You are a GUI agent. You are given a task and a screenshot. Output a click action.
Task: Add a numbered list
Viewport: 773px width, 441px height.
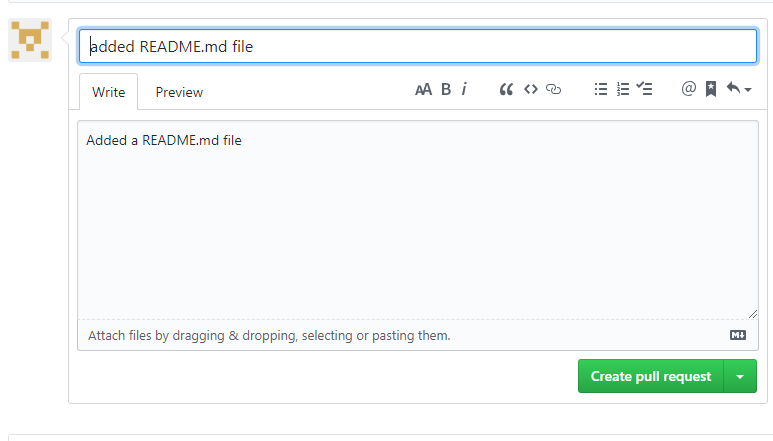point(623,89)
